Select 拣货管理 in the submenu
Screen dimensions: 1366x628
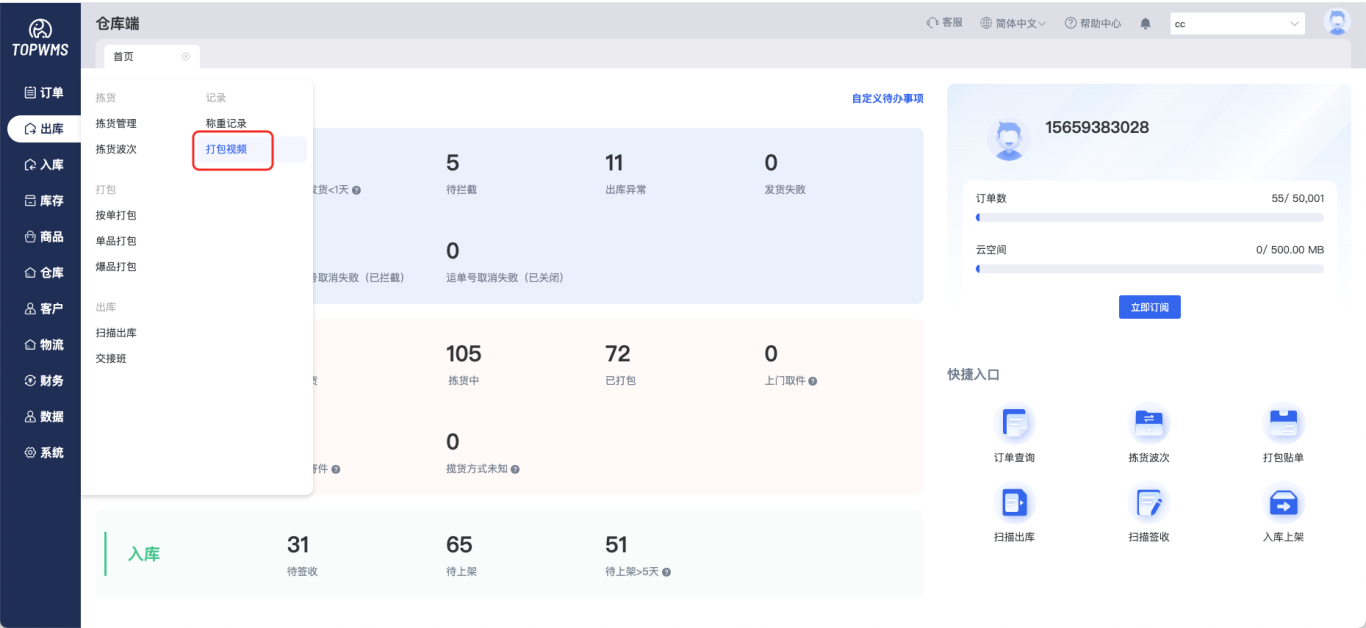116,124
